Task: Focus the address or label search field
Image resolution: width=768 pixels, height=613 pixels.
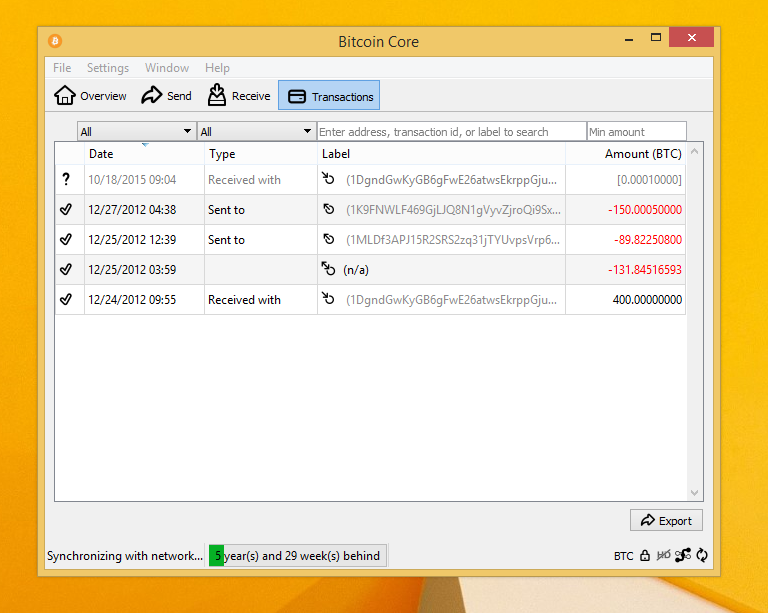Action: (452, 131)
